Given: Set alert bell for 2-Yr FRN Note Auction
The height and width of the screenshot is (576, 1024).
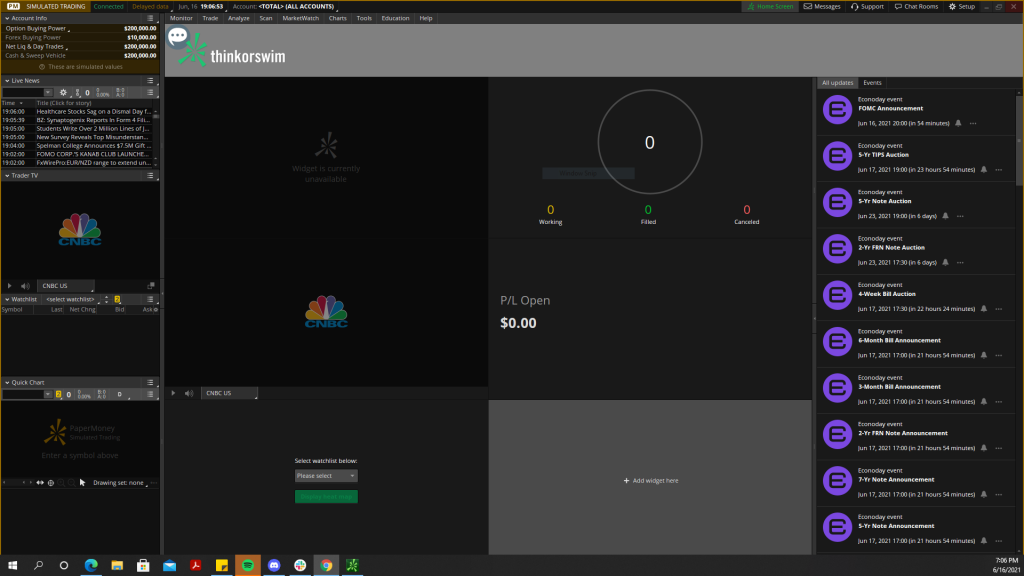Looking at the screenshot, I should tap(945, 263).
